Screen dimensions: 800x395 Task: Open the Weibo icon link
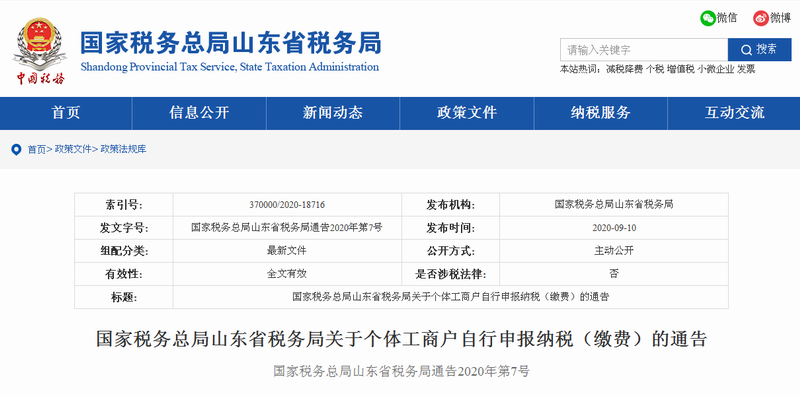[761, 18]
